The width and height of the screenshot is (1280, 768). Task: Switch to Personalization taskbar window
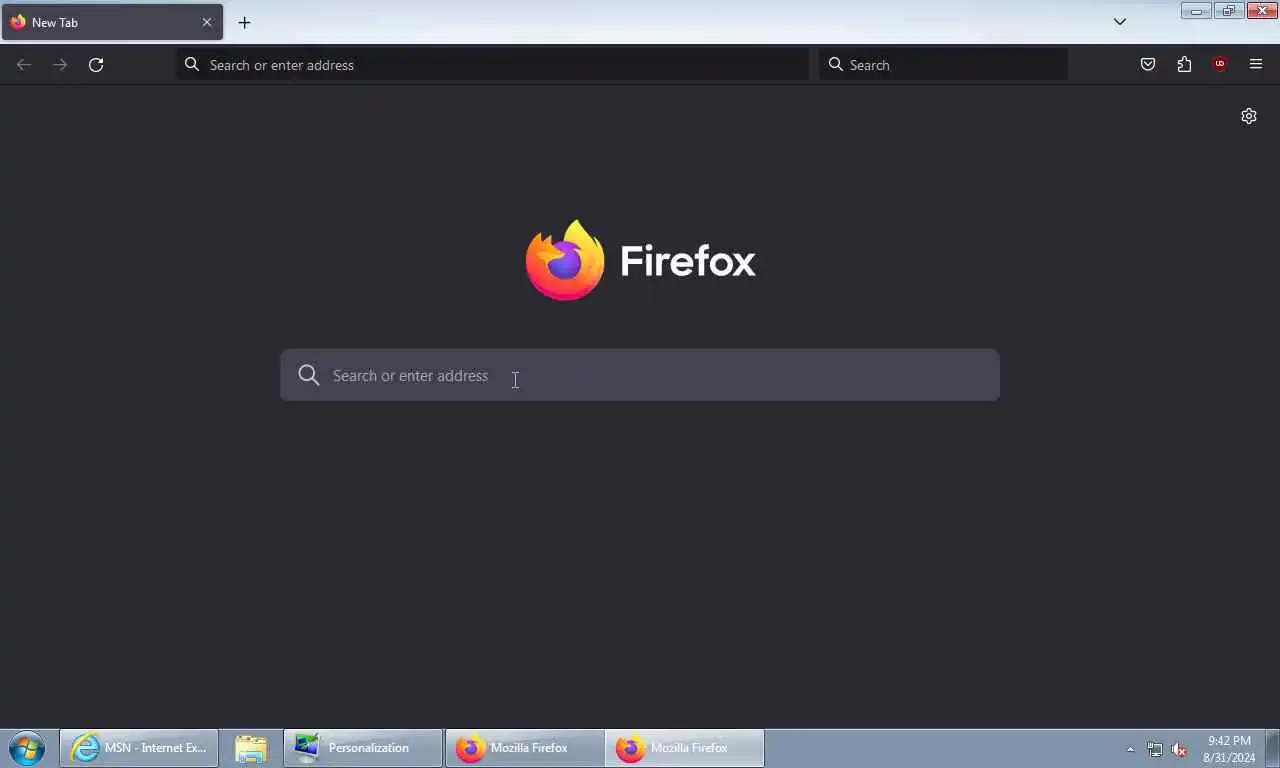[x=363, y=748]
